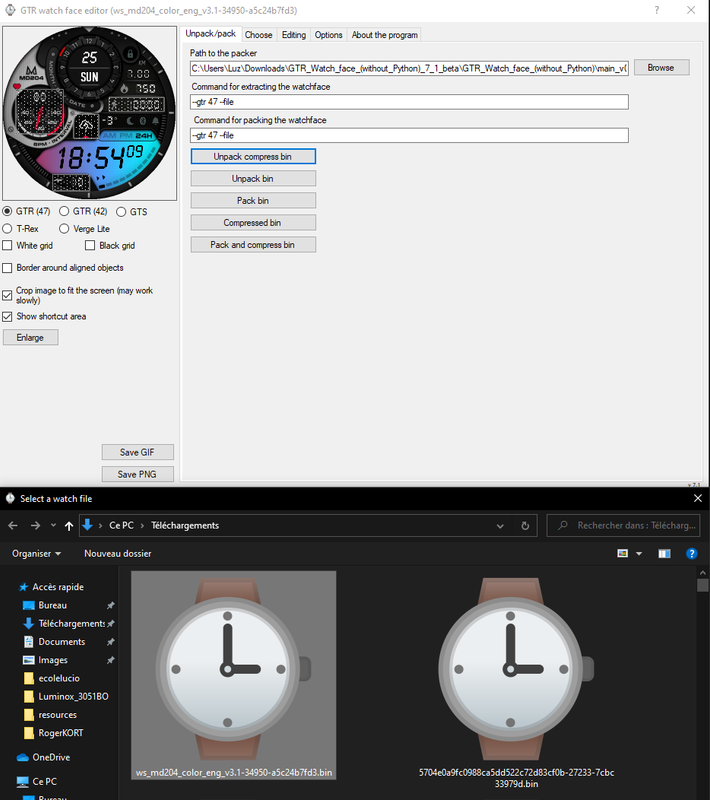Select the GTR (47) radio button

[x=7, y=211]
